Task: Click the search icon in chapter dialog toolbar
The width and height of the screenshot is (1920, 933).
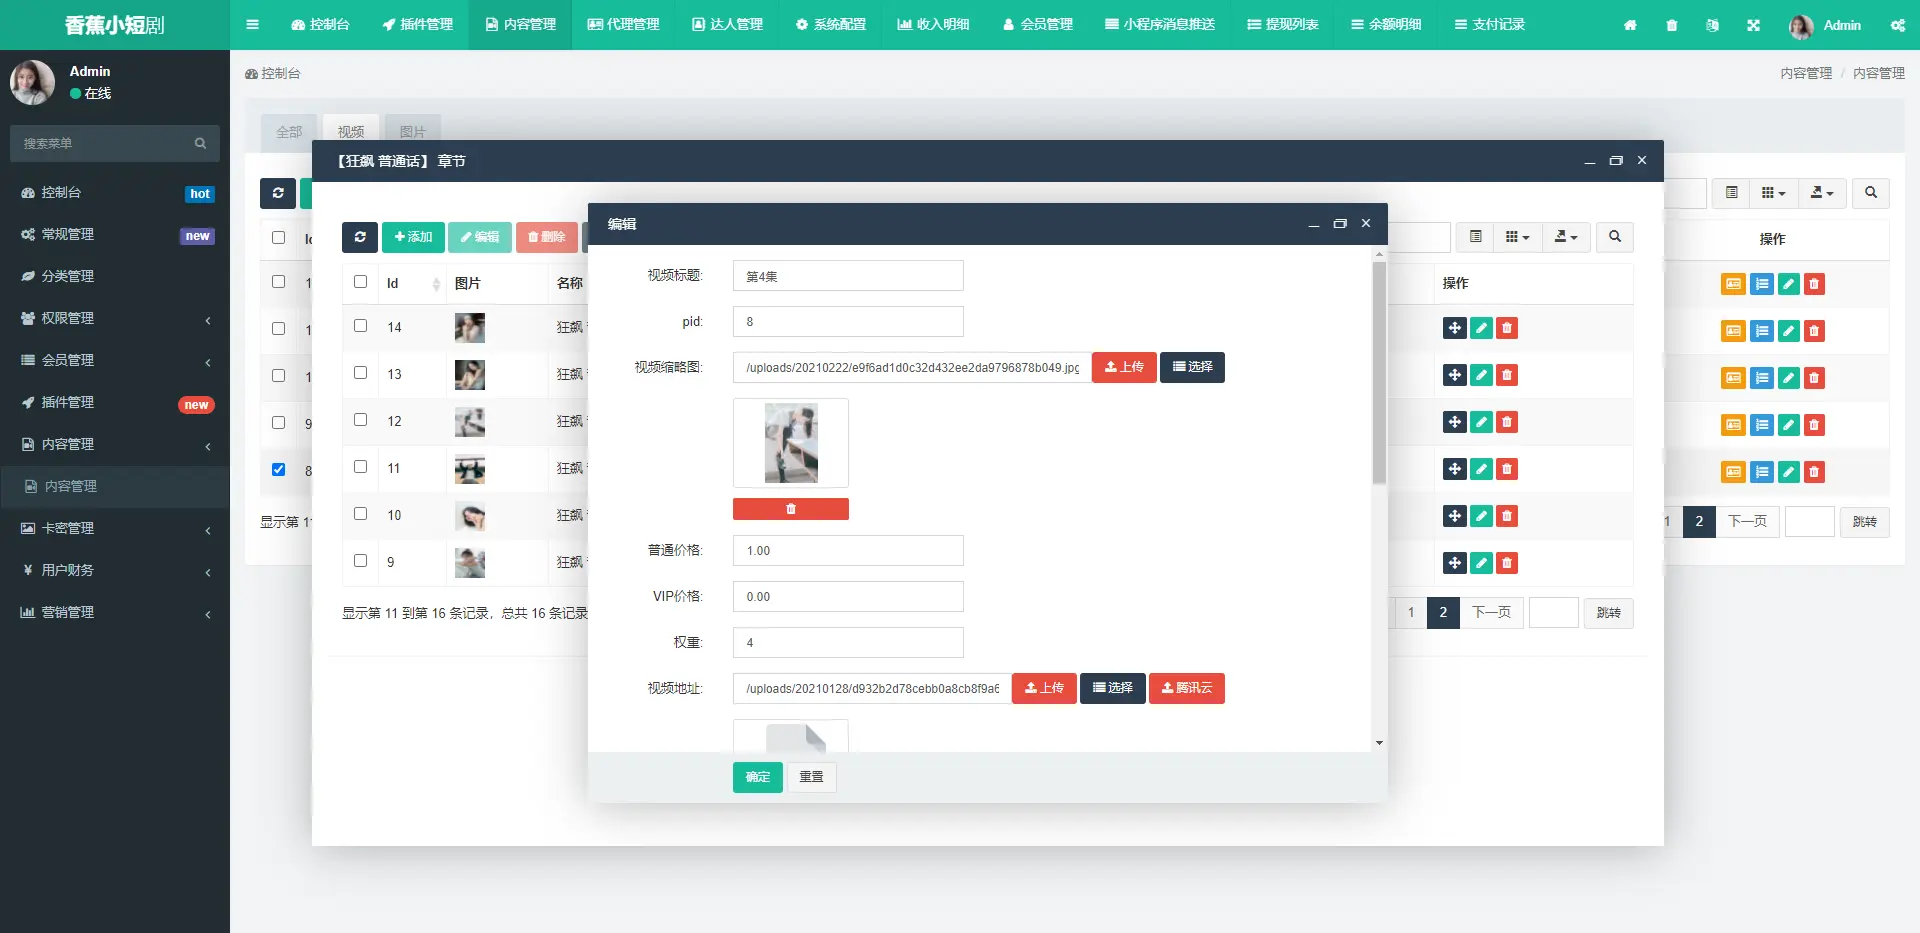Action: click(1614, 237)
